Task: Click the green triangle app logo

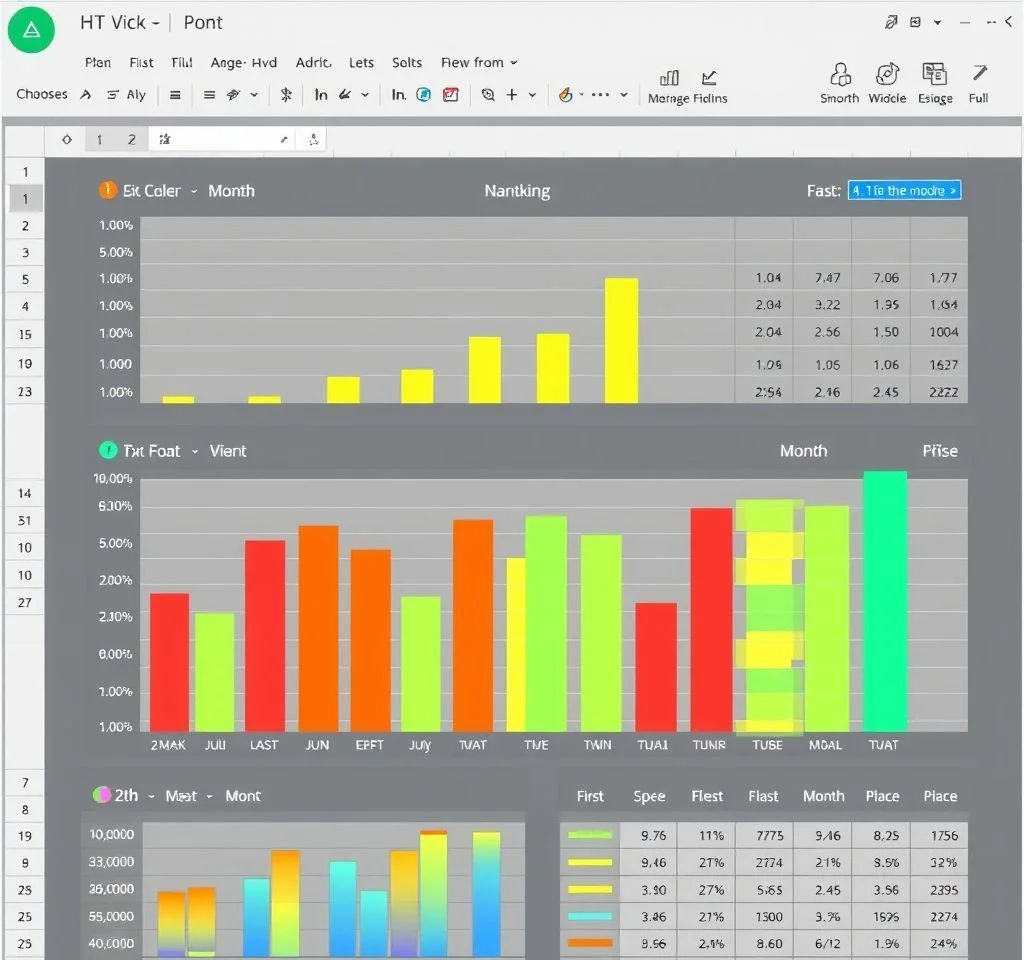Action: pyautogui.click(x=33, y=30)
